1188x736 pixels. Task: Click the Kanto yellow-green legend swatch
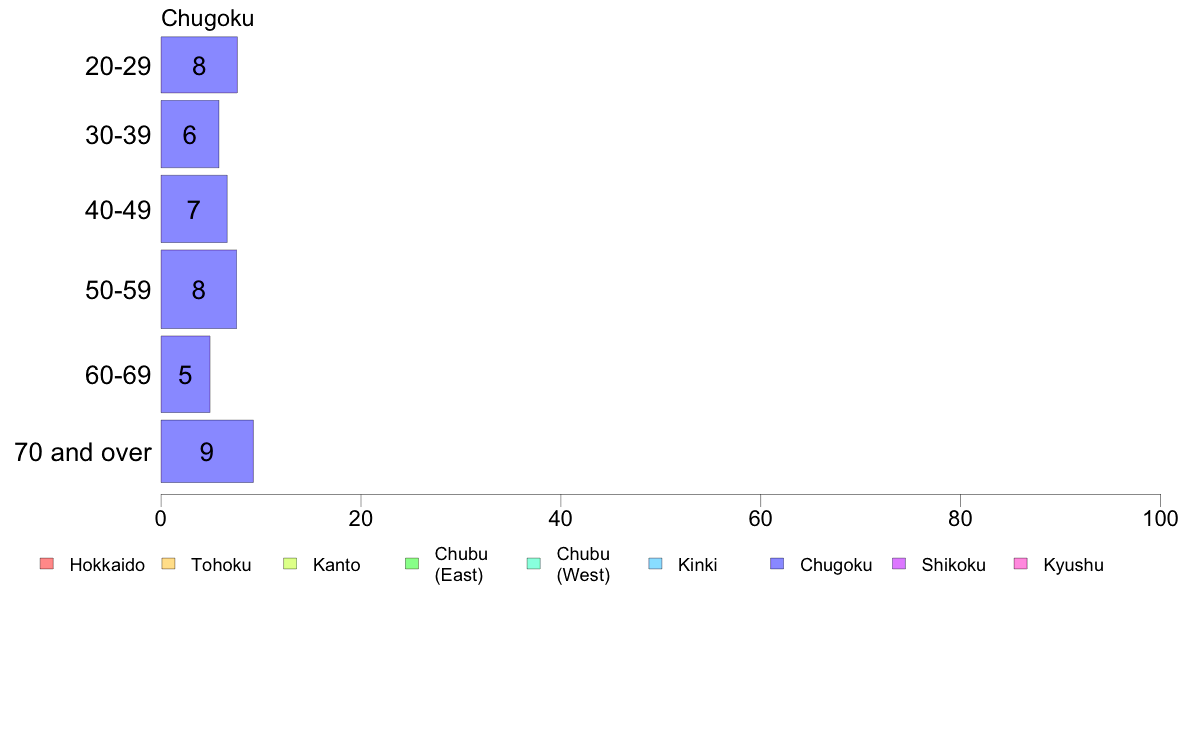(290, 564)
